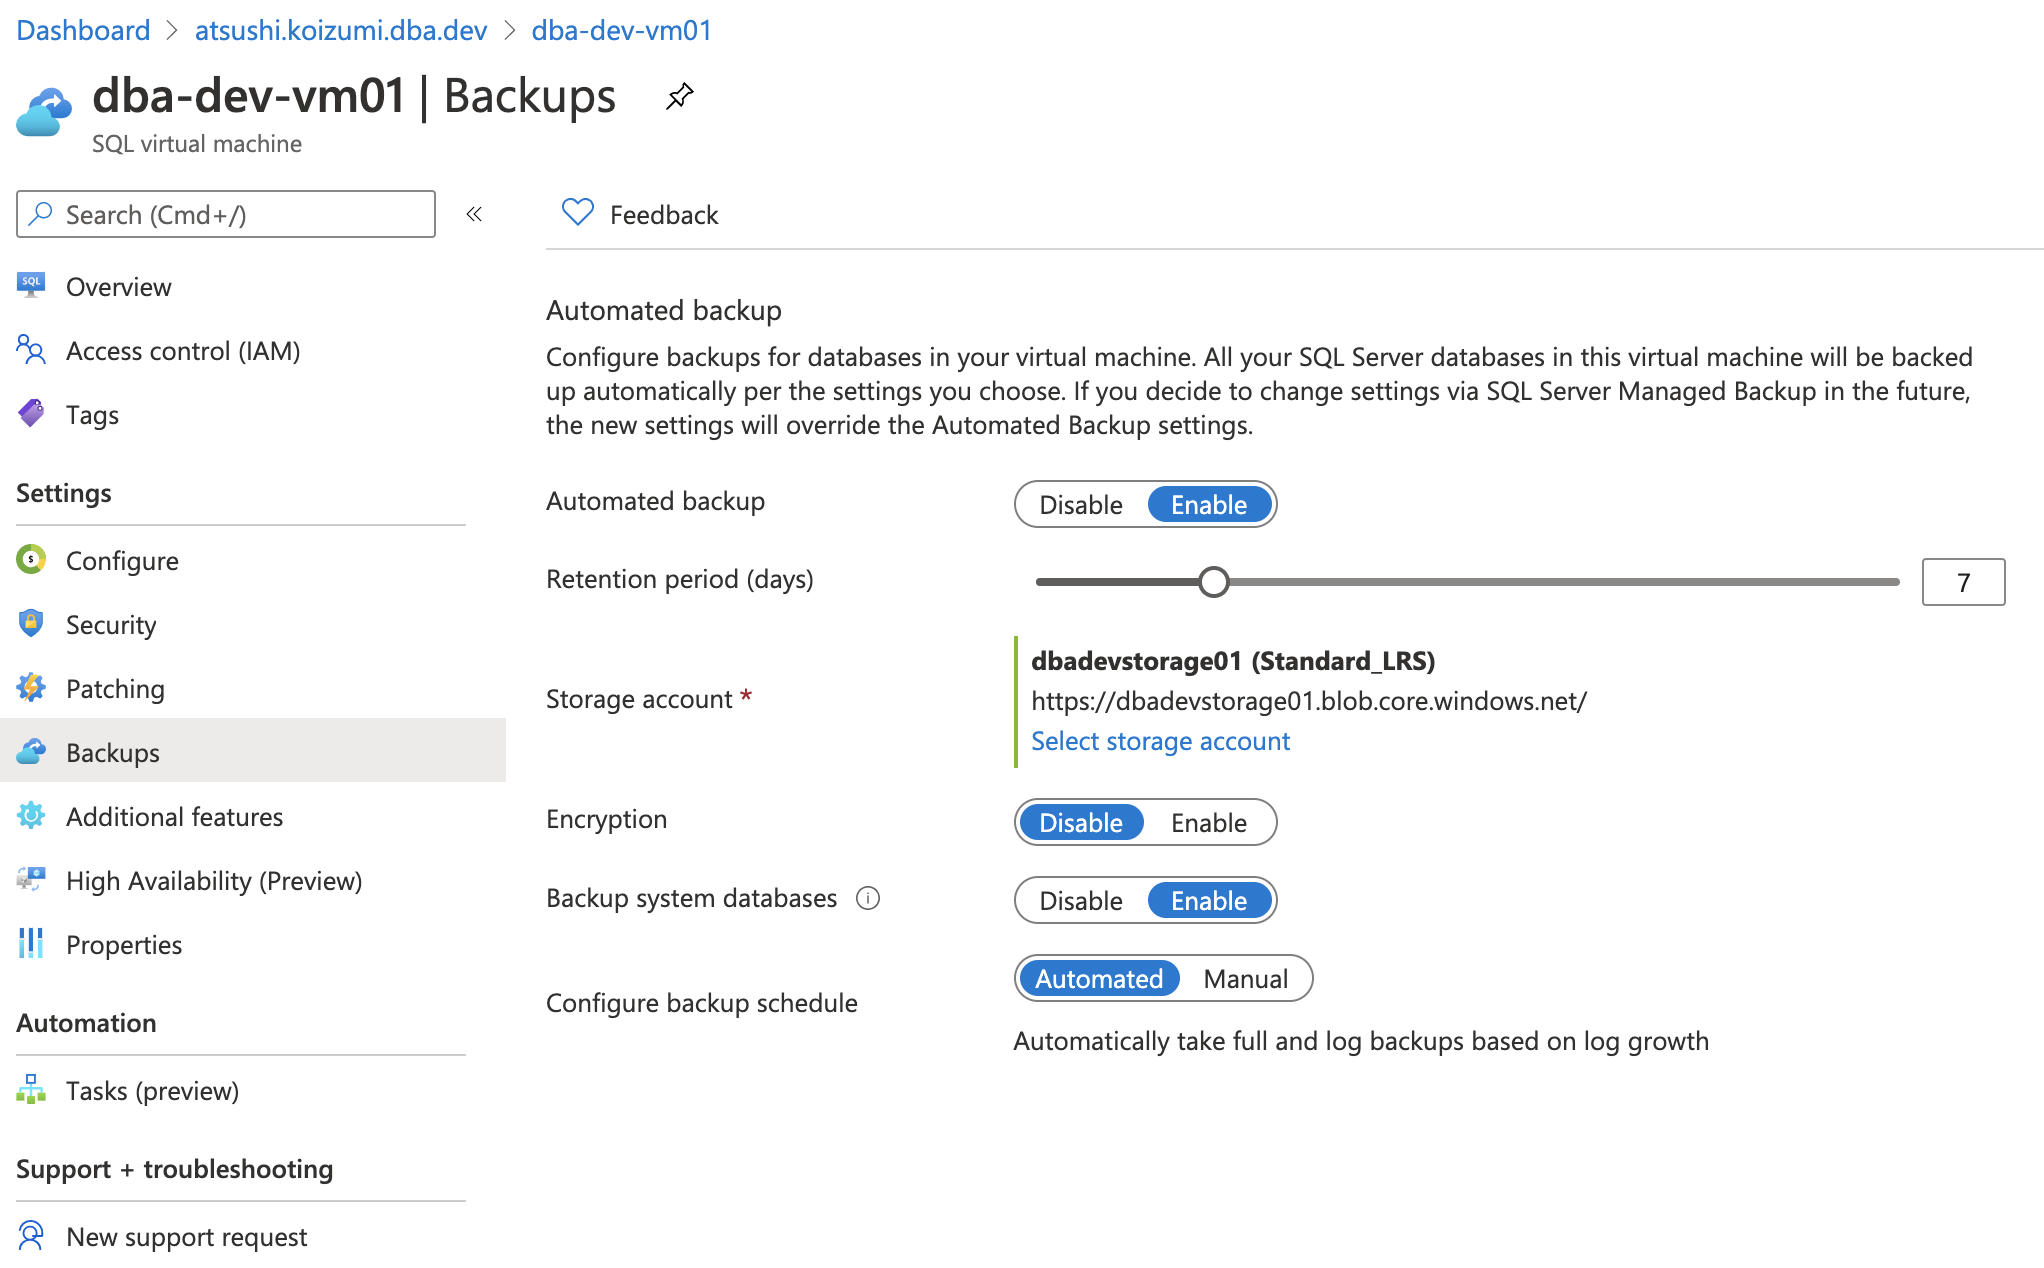2044x1268 pixels.
Task: Click the info icon beside Backup system databases
Action: [x=868, y=898]
